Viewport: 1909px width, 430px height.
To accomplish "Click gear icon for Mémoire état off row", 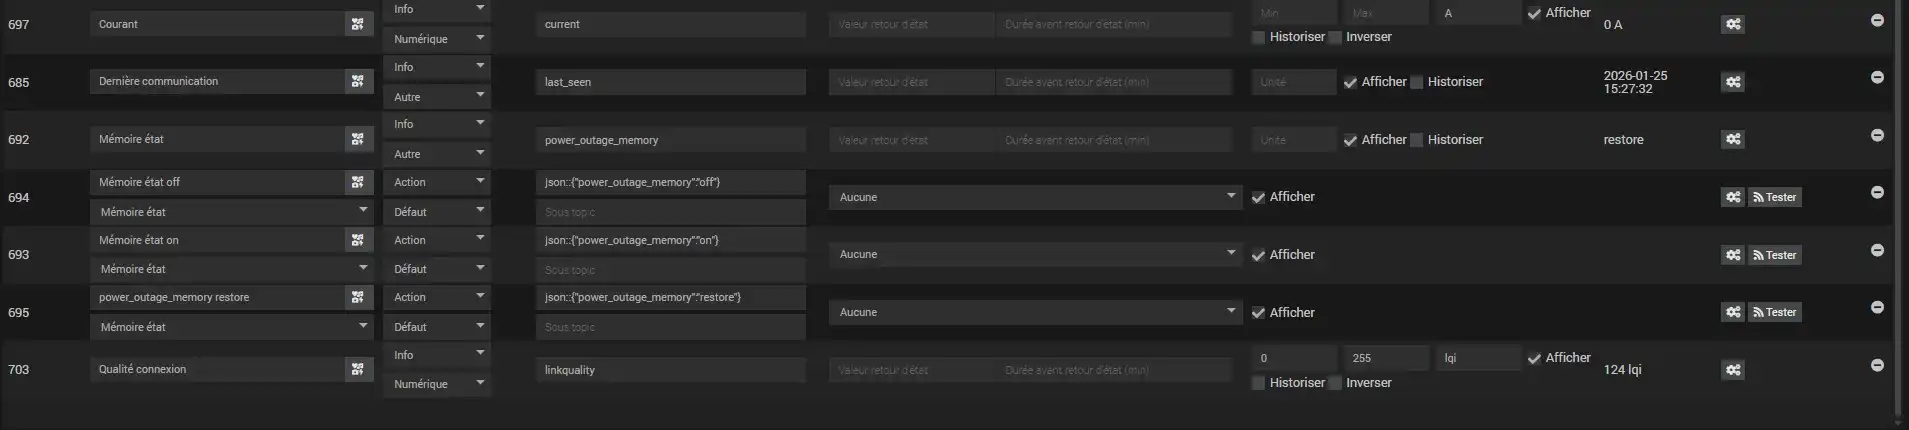I will (x=1733, y=198).
